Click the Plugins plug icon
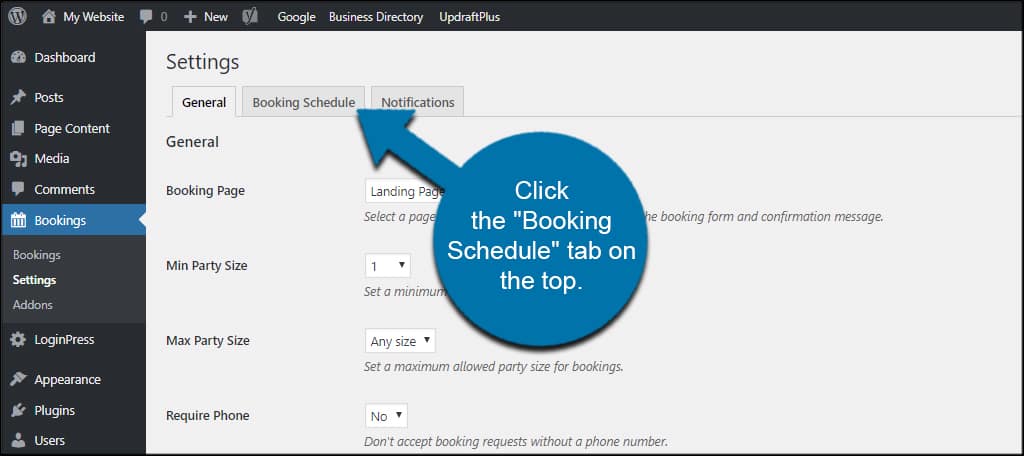 (18, 411)
